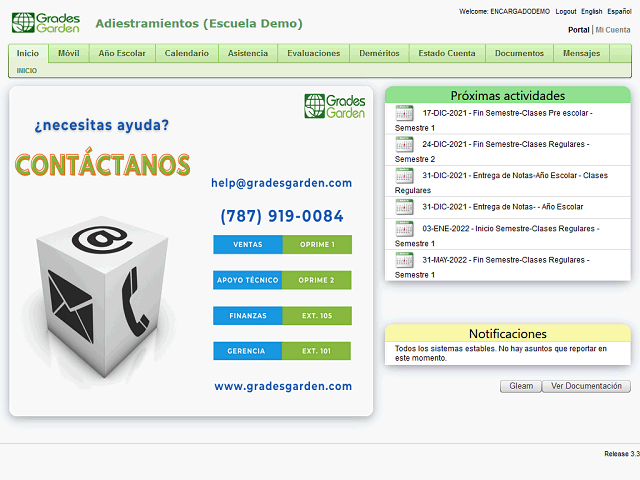Image resolution: width=640 pixels, height=480 pixels.
Task: Click 31-DIC-2021 Entrega de Notas Clases Regulares entry
Action: (x=507, y=181)
